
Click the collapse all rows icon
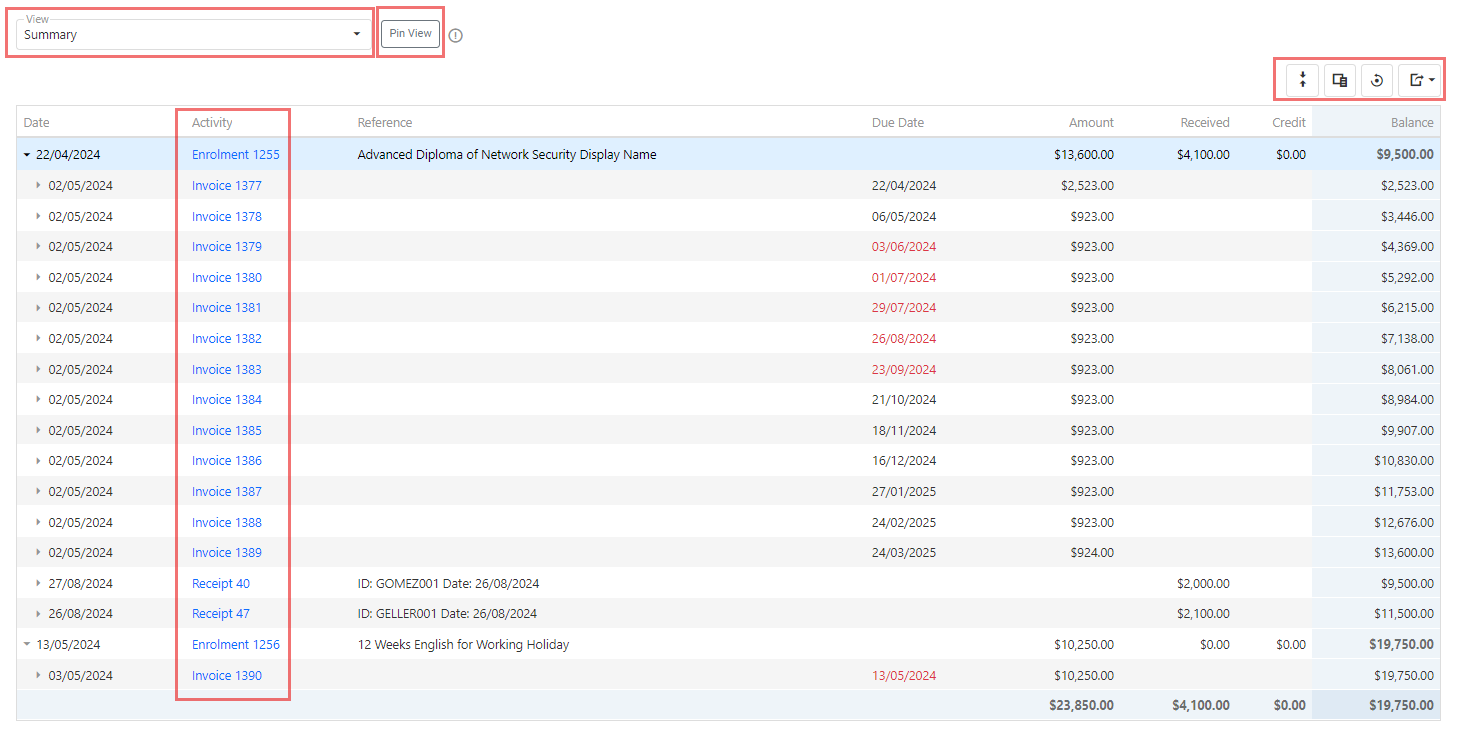1302,81
